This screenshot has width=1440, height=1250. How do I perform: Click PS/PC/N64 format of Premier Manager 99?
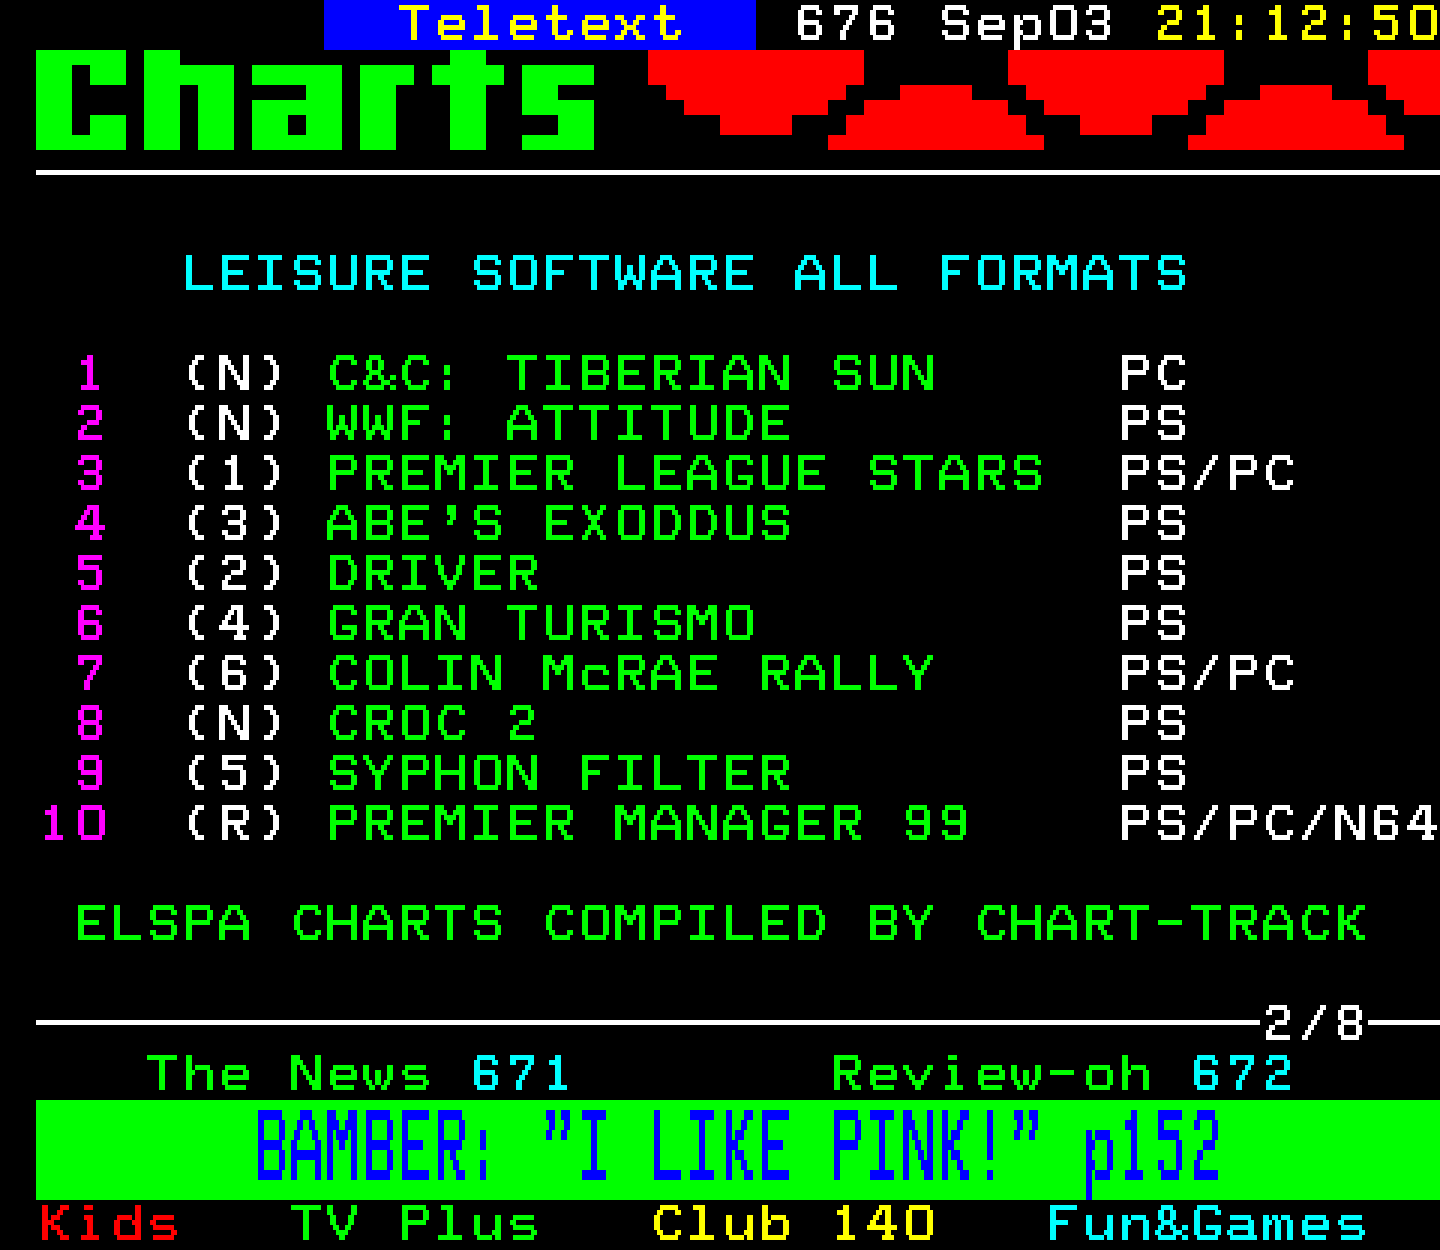[1279, 824]
